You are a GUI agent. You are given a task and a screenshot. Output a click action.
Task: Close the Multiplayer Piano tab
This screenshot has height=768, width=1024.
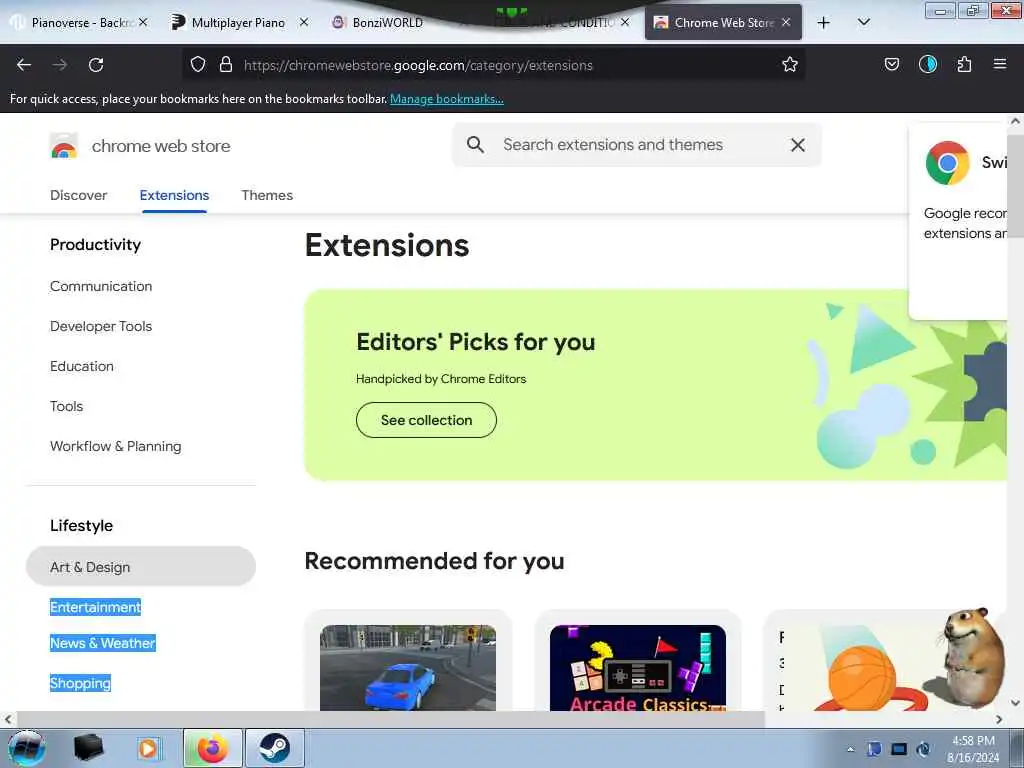click(x=304, y=22)
